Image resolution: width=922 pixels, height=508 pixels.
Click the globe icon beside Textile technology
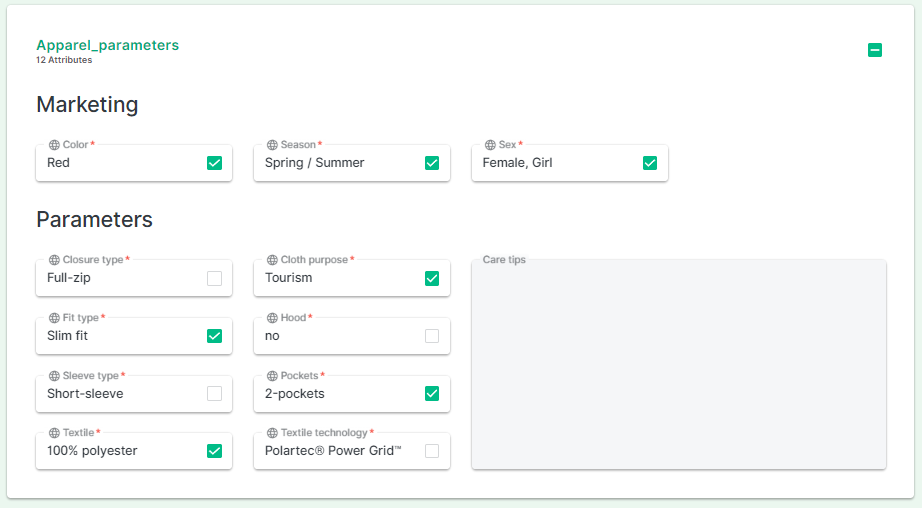272,433
